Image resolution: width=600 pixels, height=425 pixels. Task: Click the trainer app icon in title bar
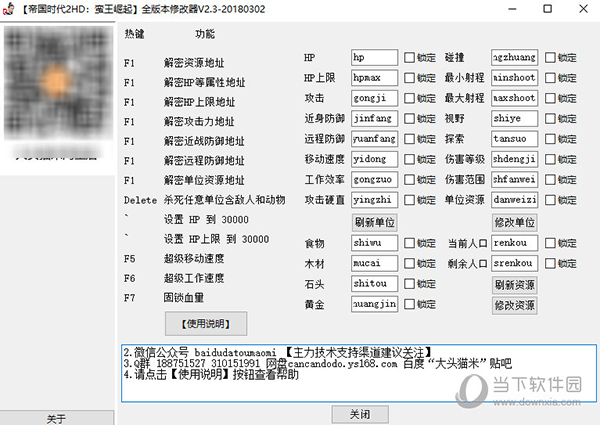(8, 8)
